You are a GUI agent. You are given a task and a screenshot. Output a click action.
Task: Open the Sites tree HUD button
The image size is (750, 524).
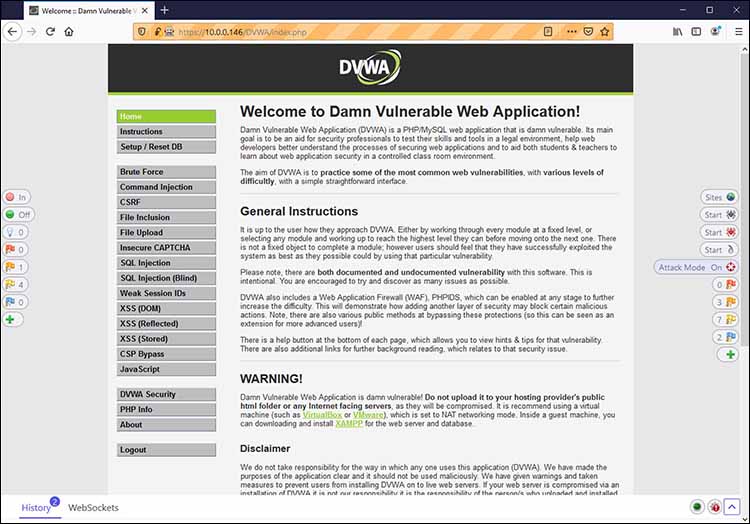(719, 197)
